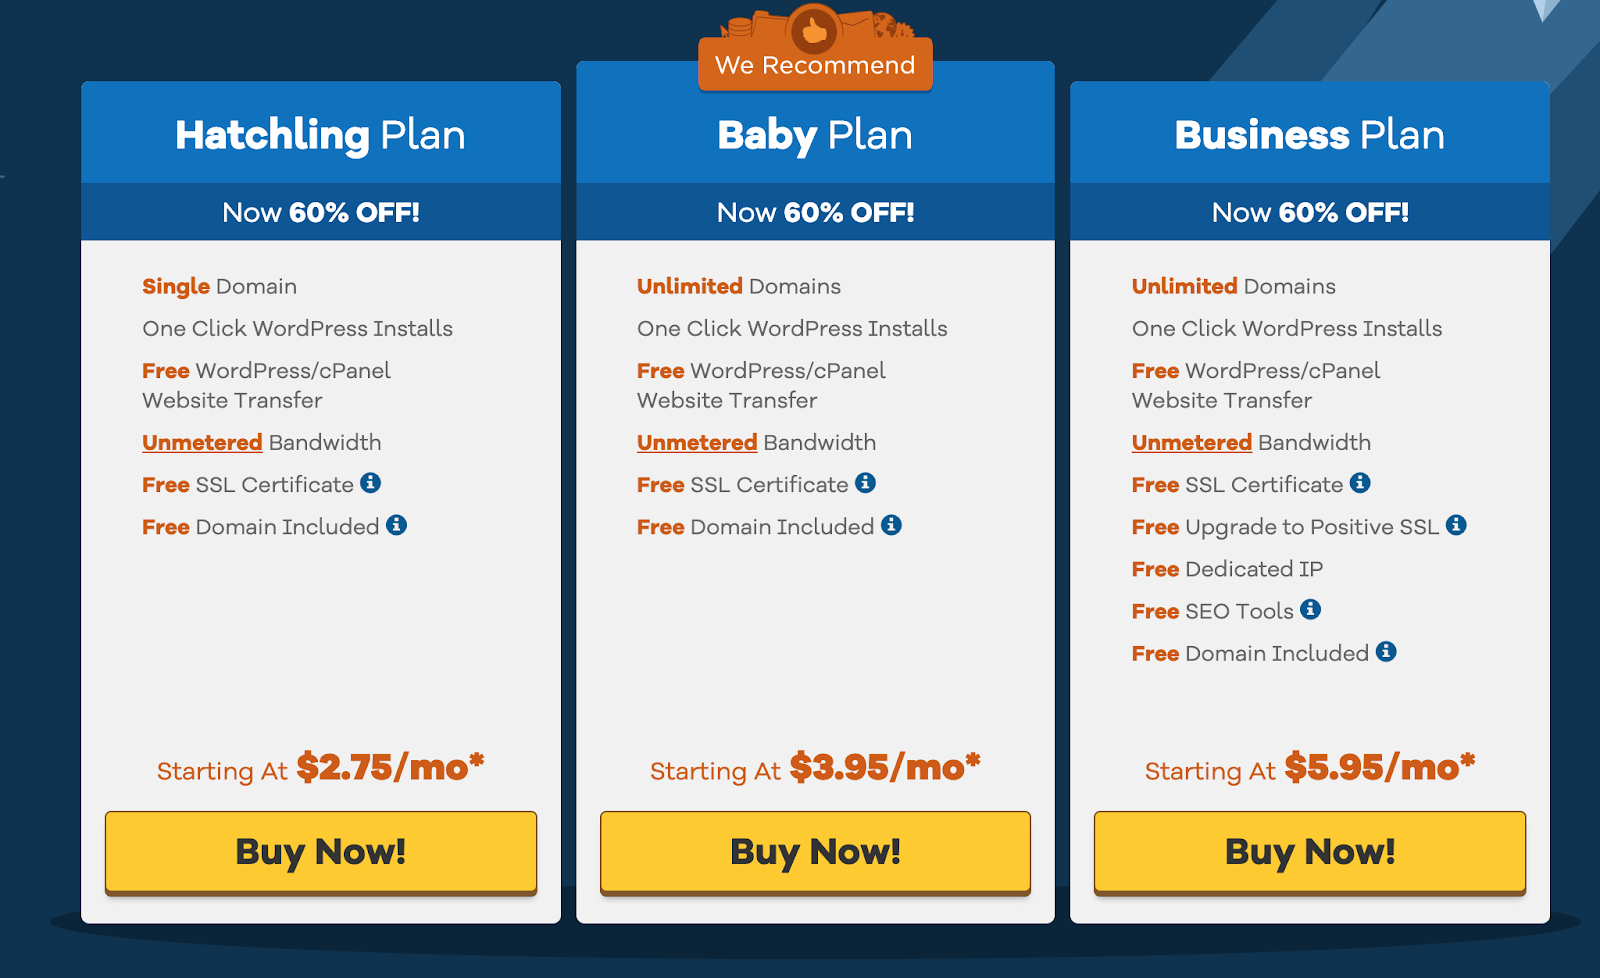Click info icon beside Business Free Domain Included
Image resolution: width=1600 pixels, height=978 pixels.
(1386, 652)
